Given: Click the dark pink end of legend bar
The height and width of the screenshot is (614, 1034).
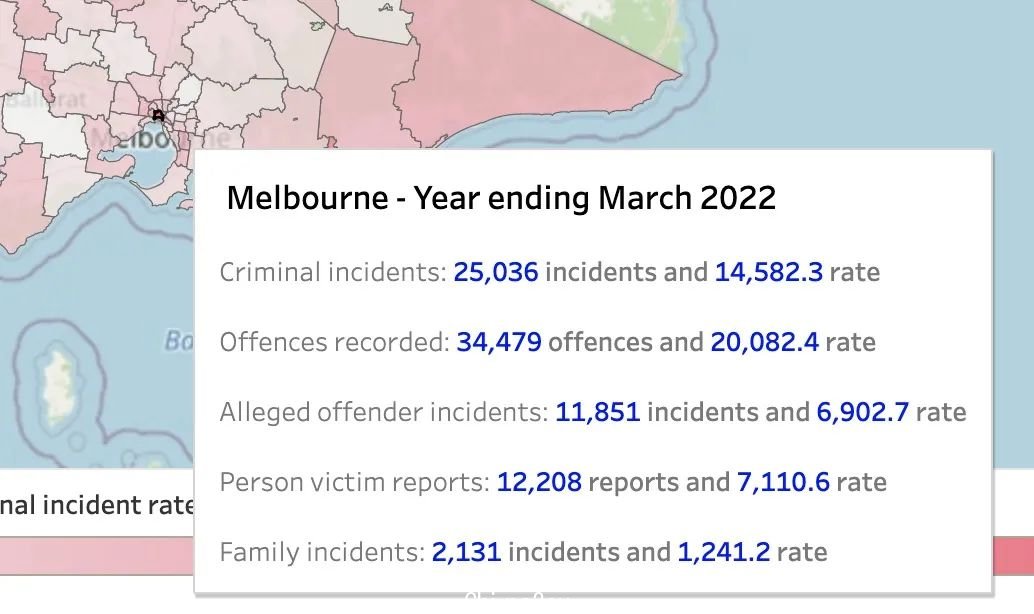Looking at the screenshot, I should click(x=1014, y=556).
